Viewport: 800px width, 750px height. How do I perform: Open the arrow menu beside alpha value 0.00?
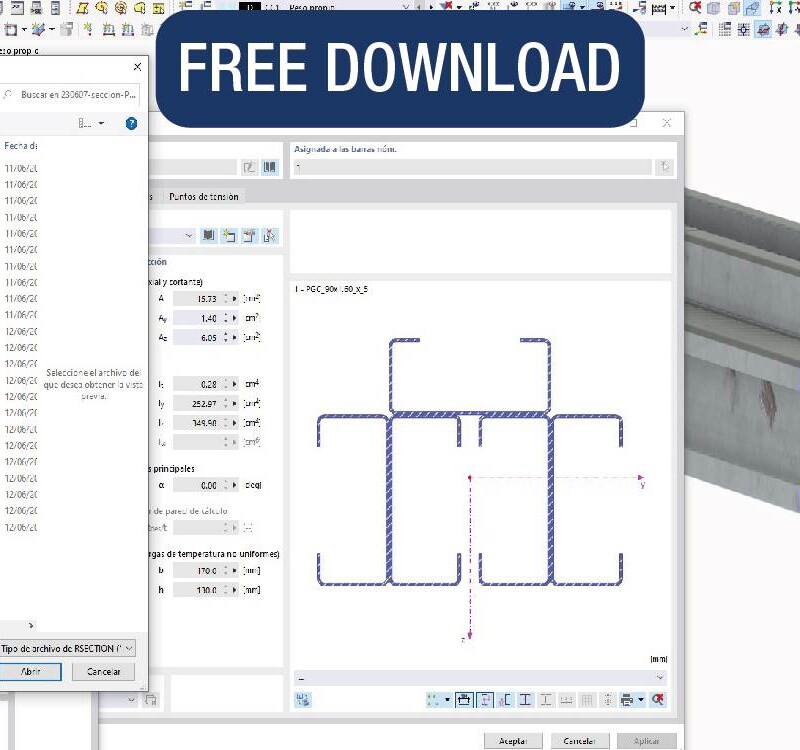point(234,485)
